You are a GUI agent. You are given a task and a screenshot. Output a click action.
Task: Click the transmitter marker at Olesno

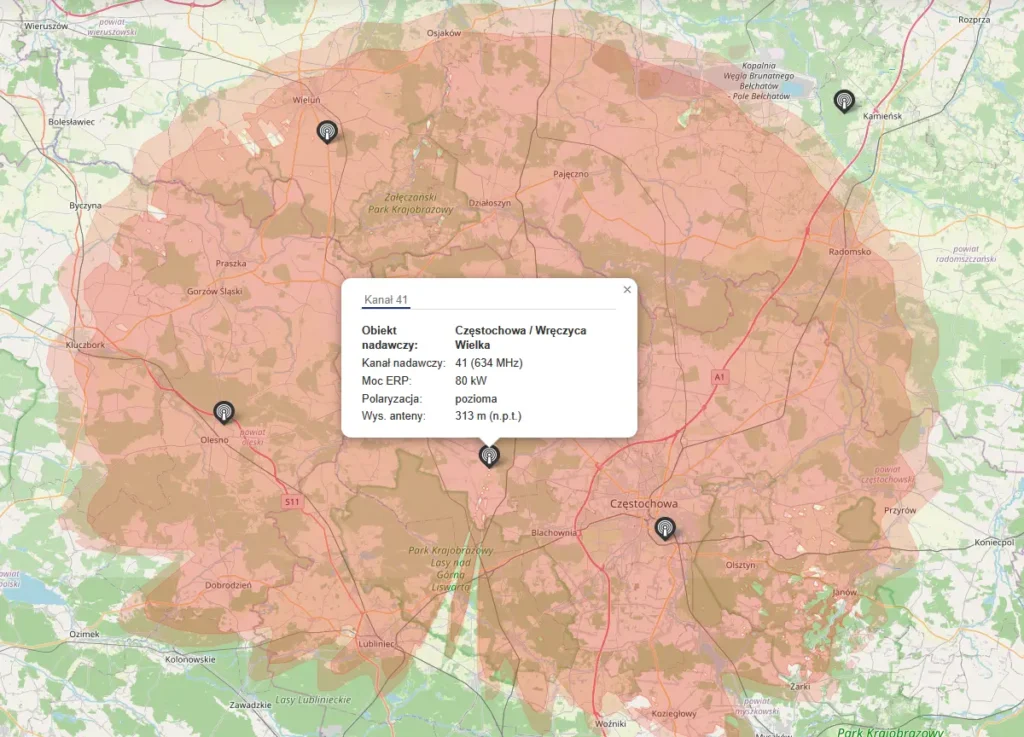pos(224,411)
